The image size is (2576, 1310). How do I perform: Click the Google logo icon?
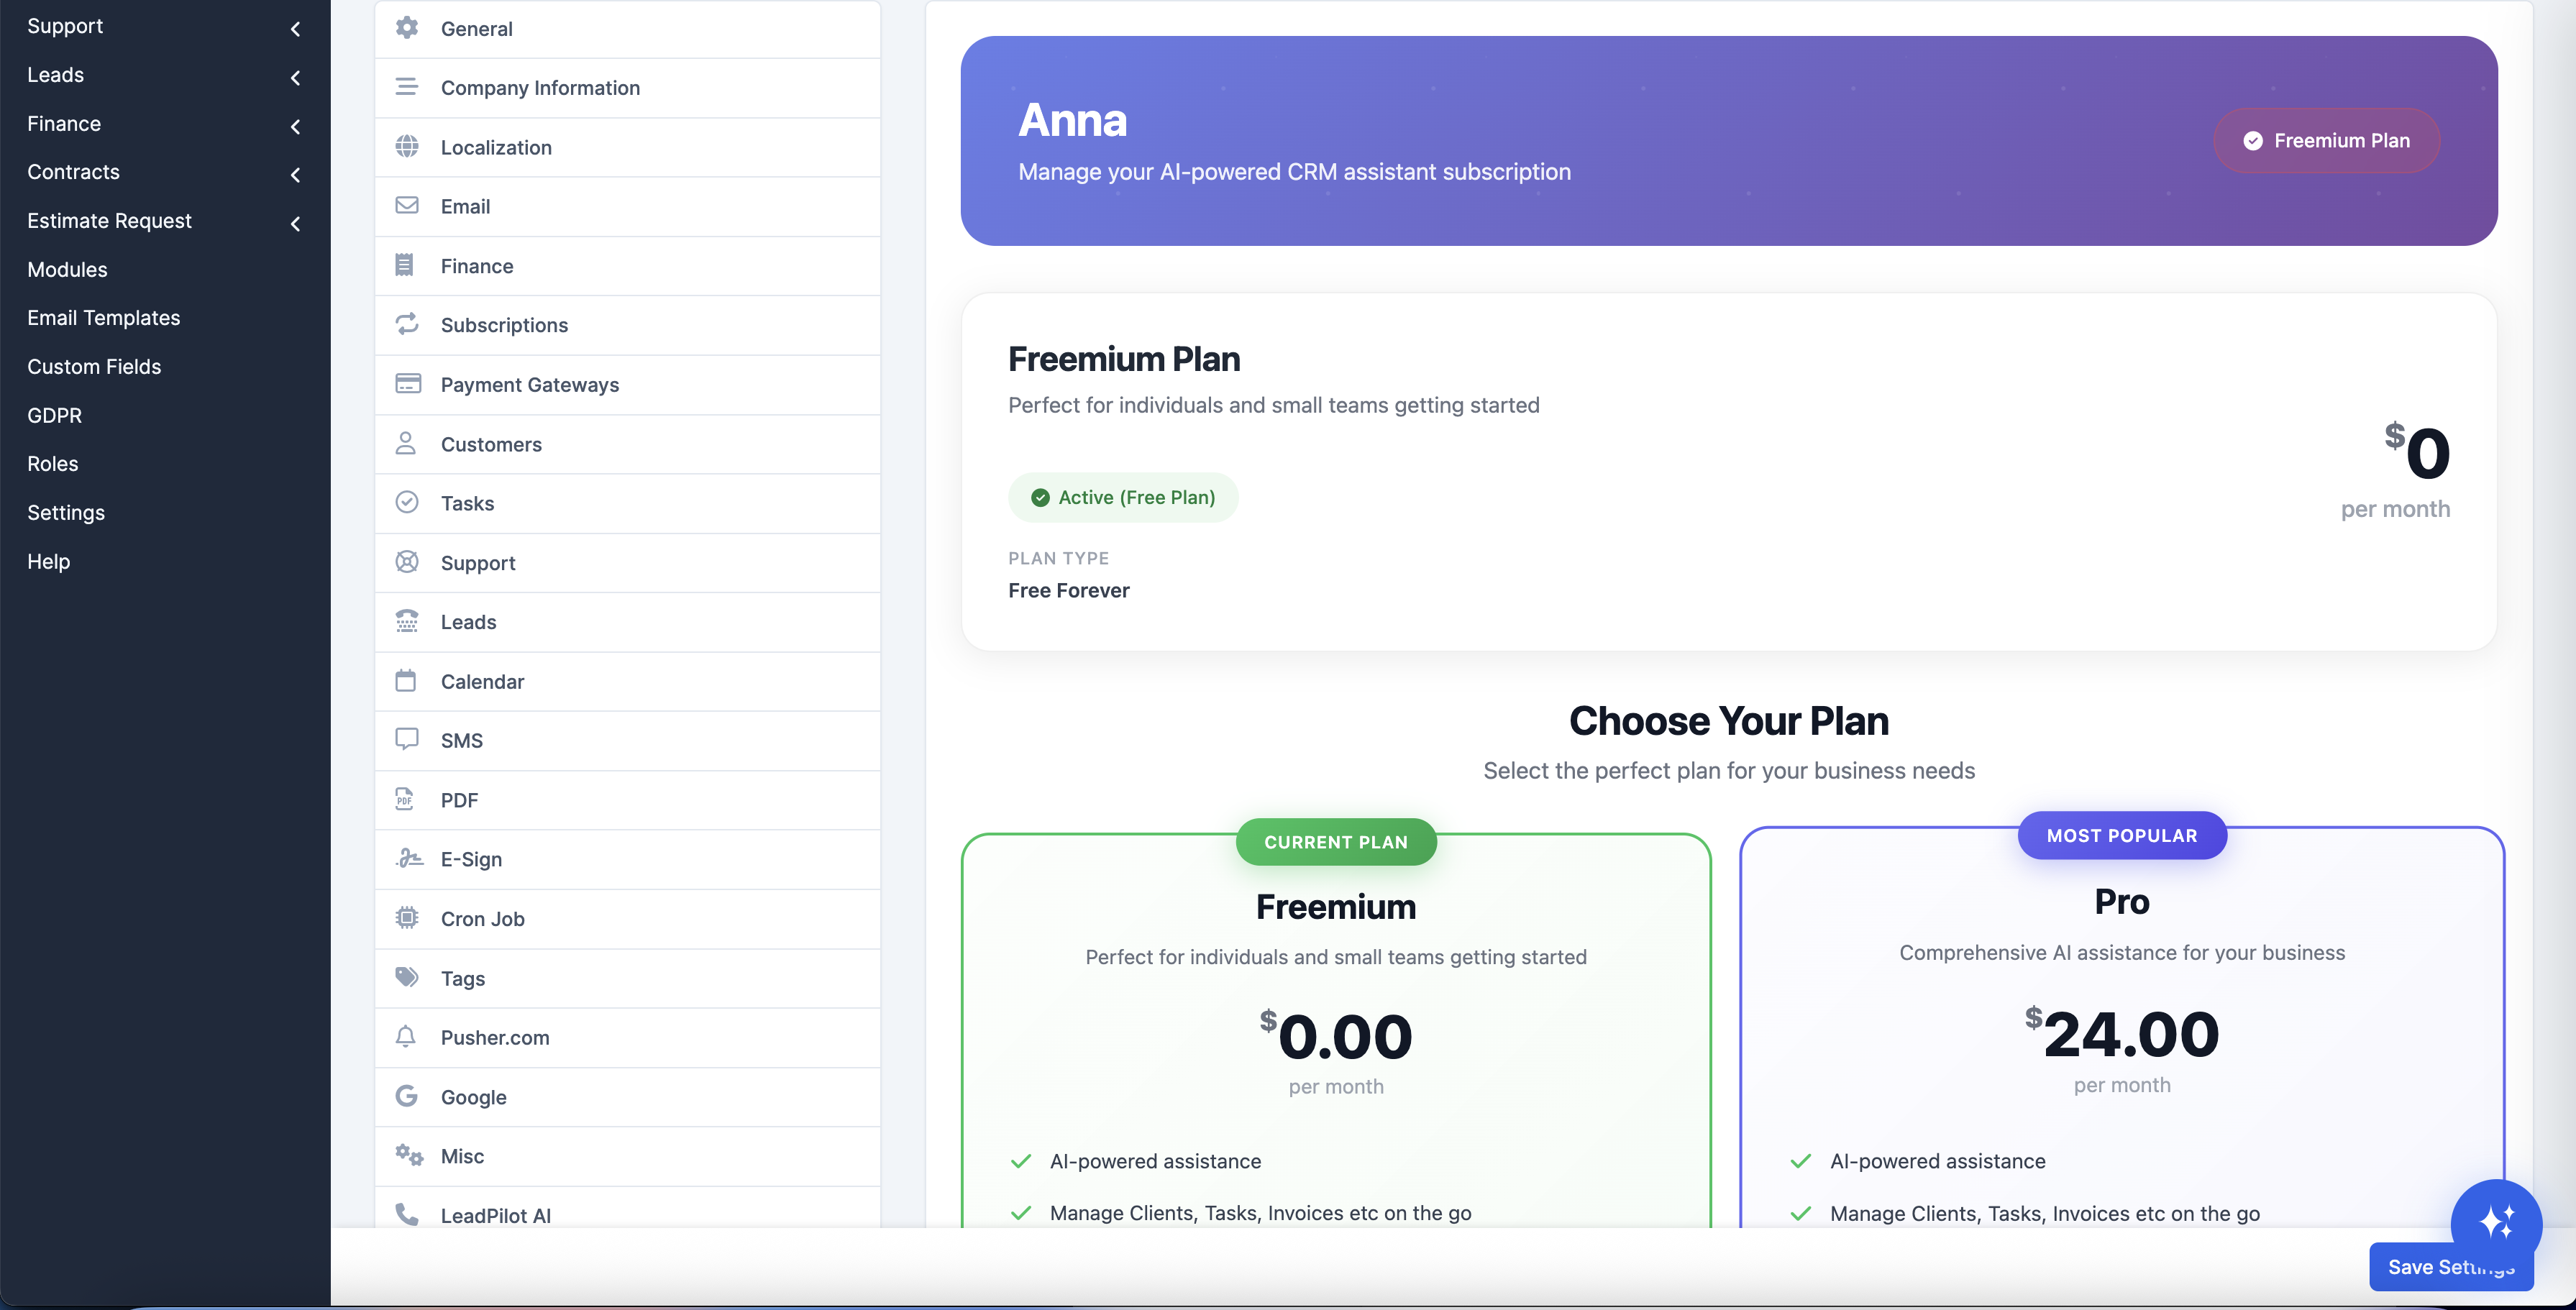tap(406, 1096)
